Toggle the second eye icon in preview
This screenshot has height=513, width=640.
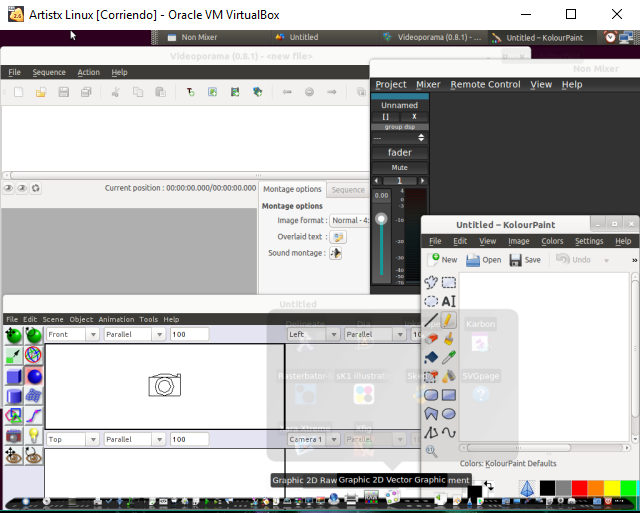click(22, 187)
